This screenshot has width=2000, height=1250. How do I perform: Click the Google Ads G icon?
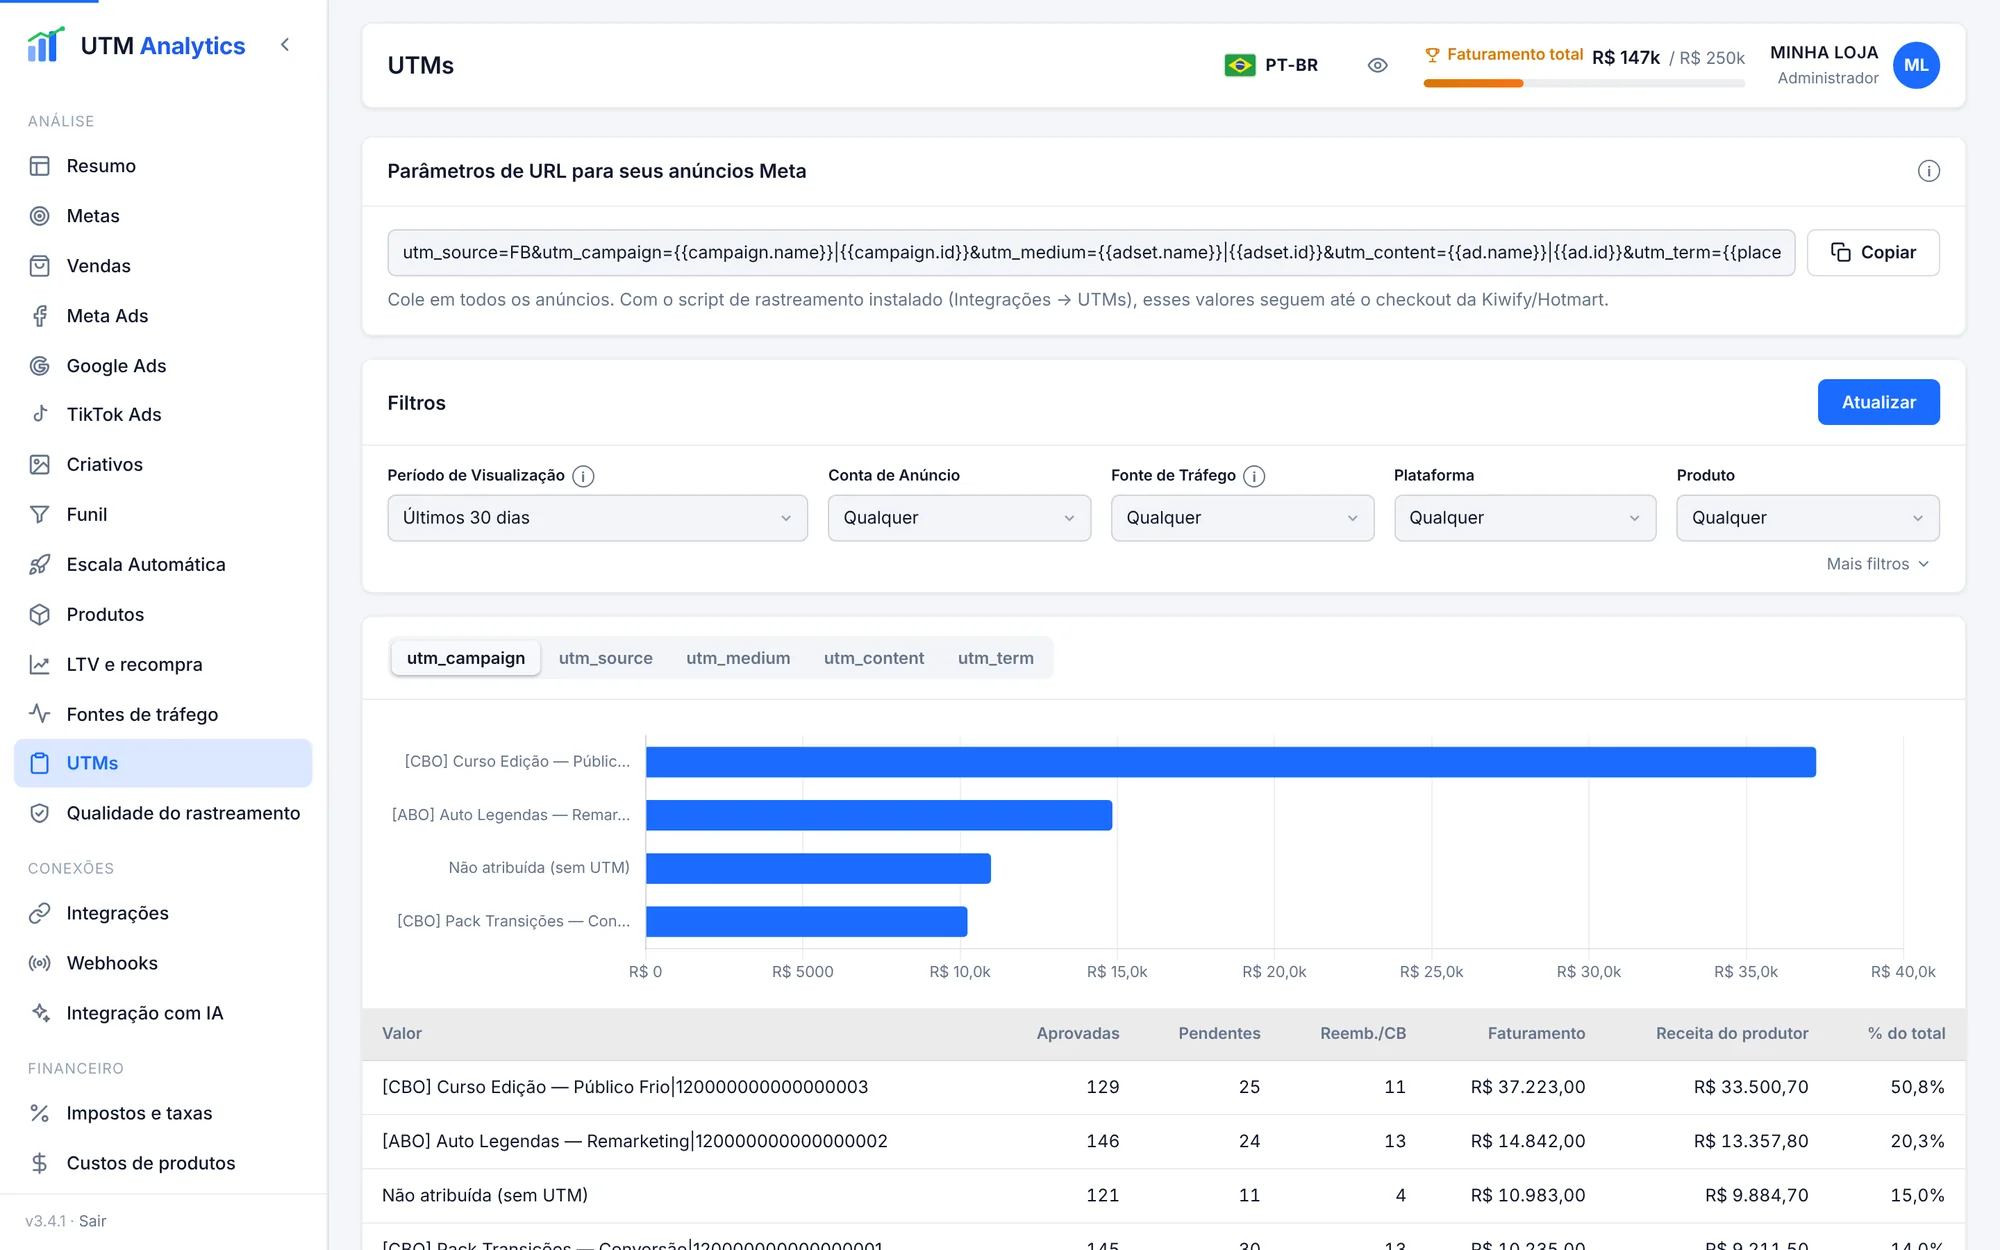40,366
